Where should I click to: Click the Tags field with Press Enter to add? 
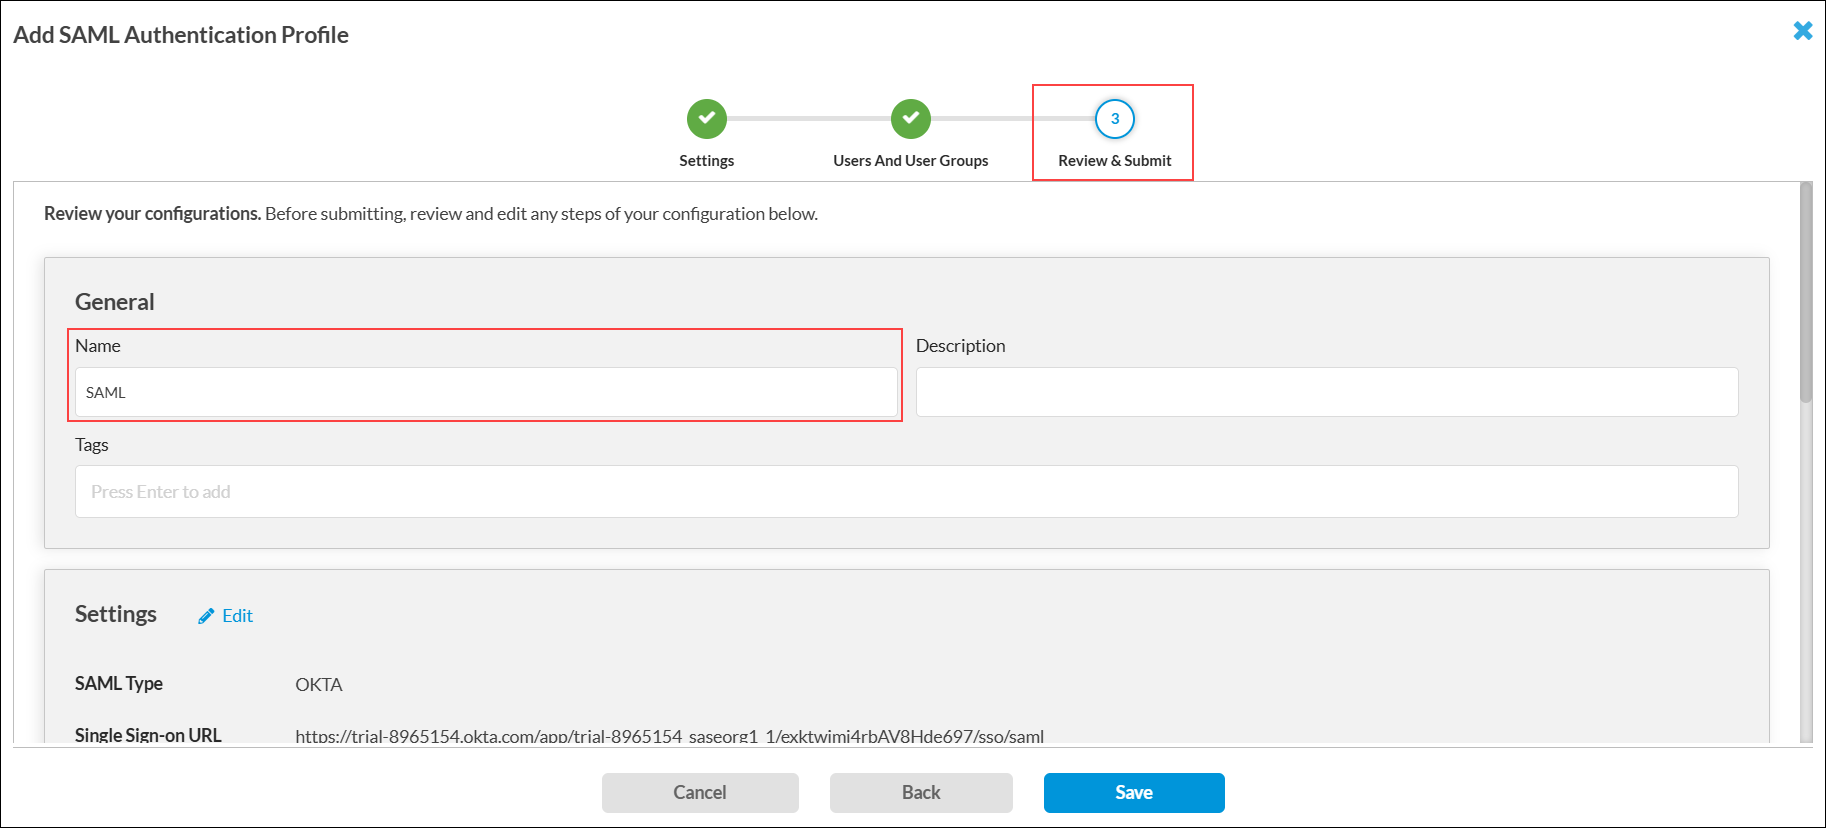pyautogui.click(x=906, y=492)
